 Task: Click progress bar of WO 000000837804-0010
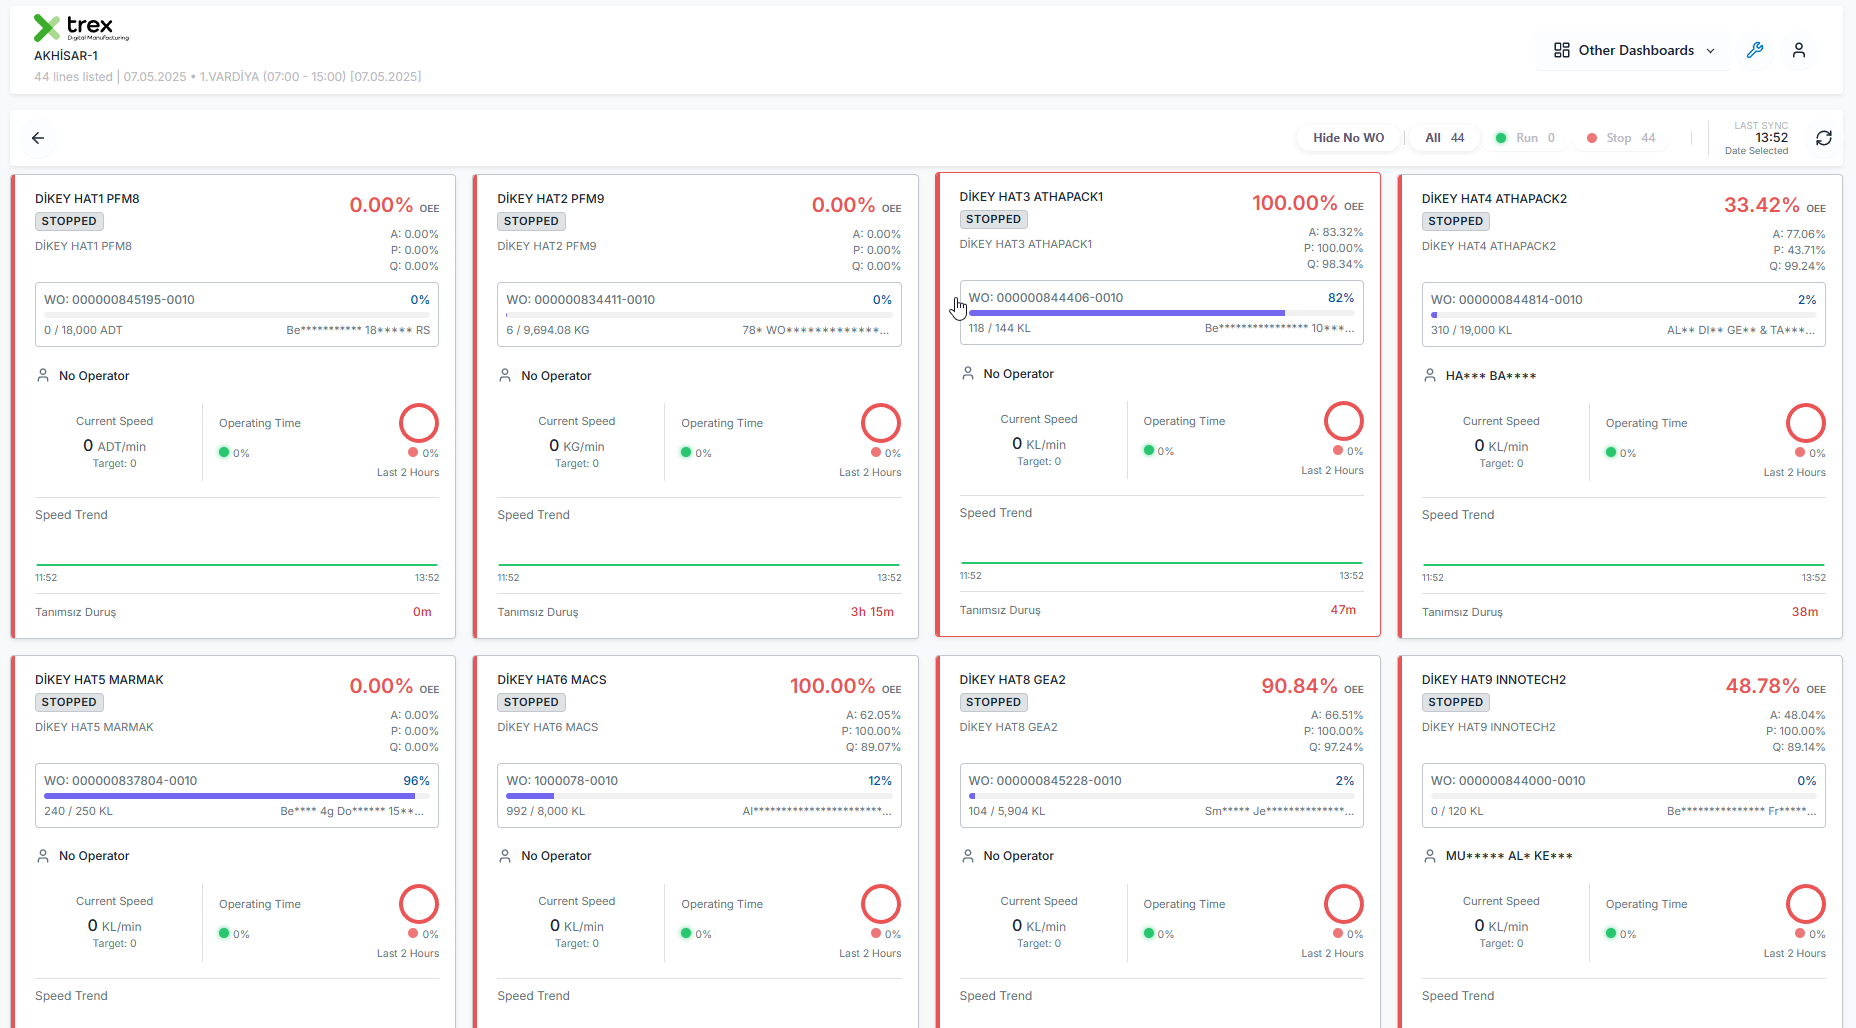[x=237, y=796]
